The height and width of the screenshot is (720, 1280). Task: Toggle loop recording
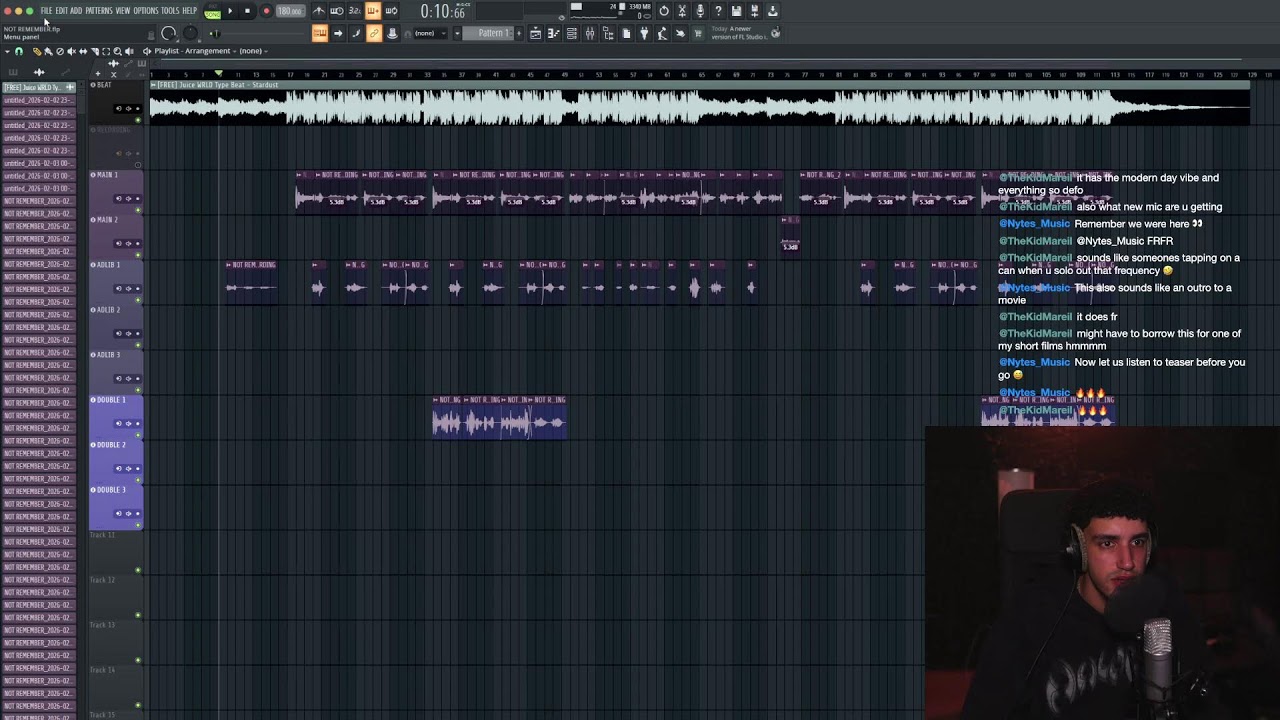[x=391, y=11]
